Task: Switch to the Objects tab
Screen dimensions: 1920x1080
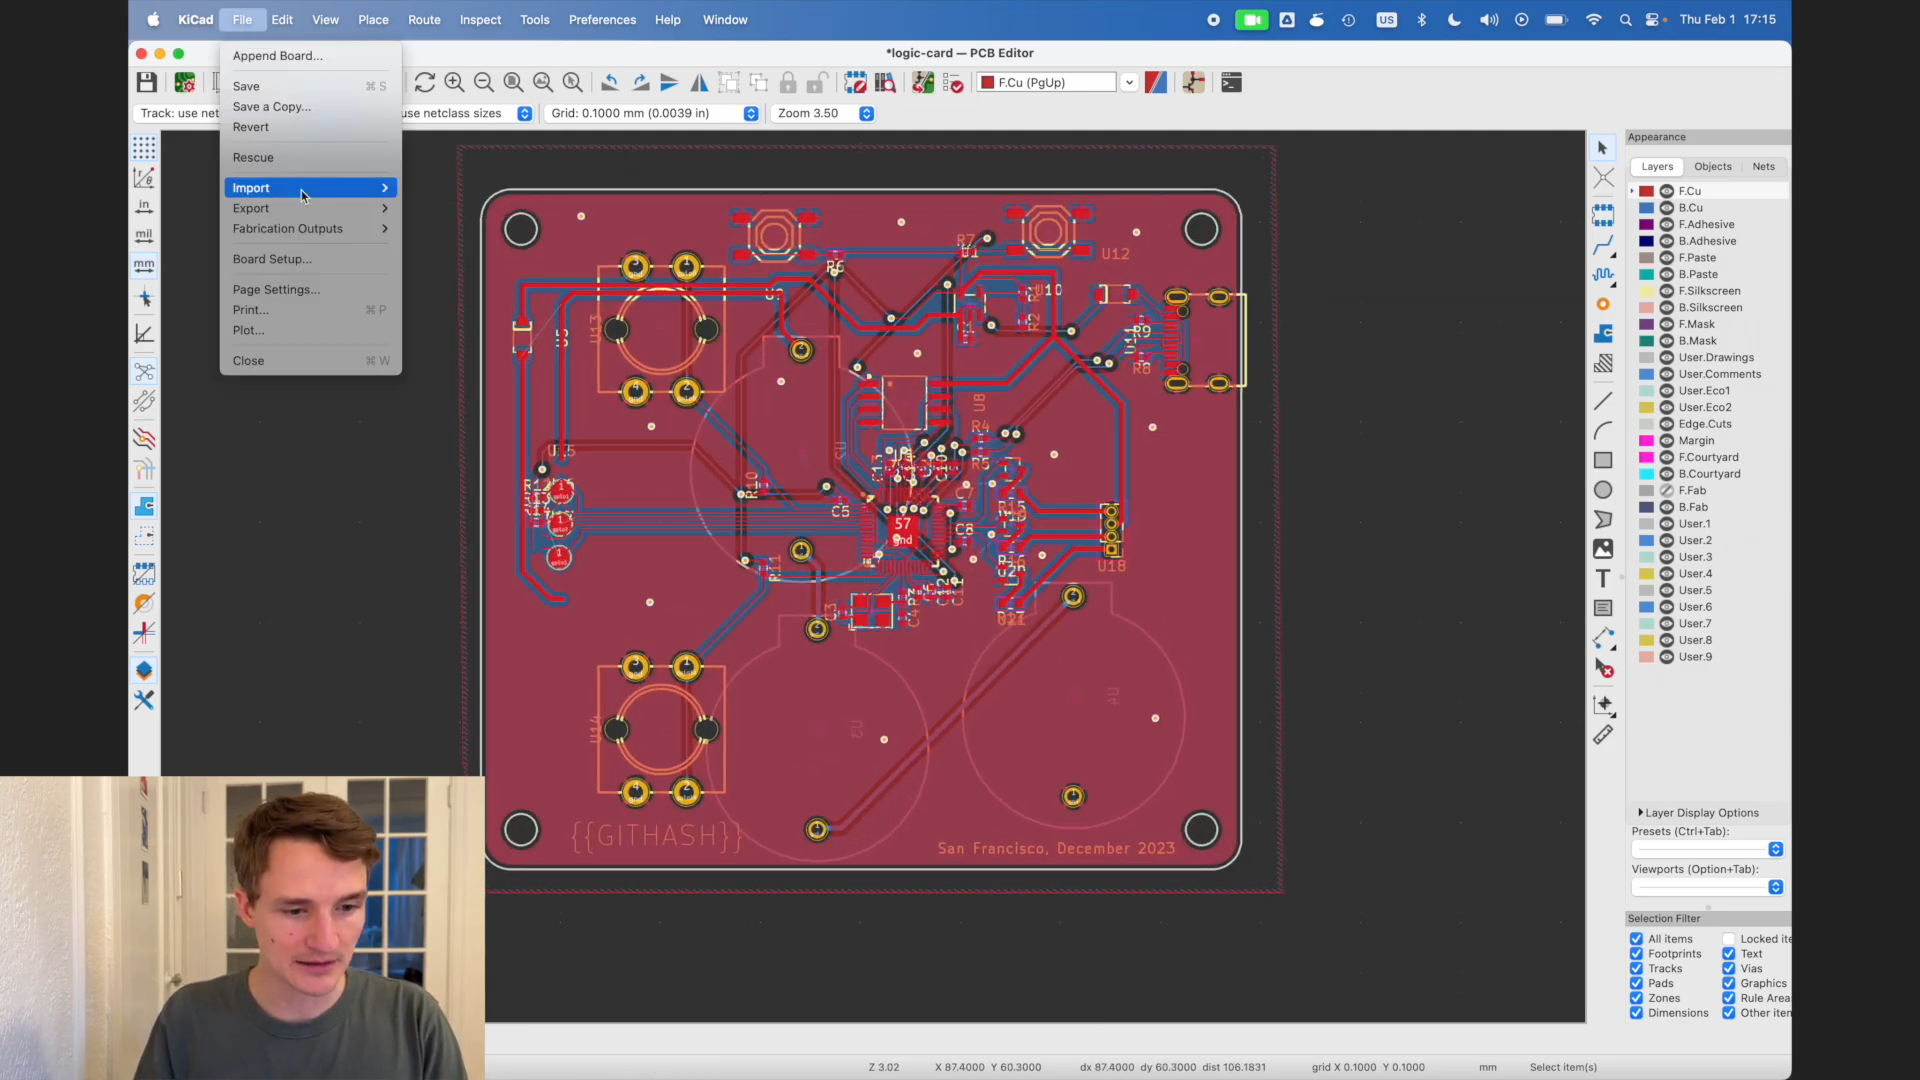Action: click(1712, 167)
